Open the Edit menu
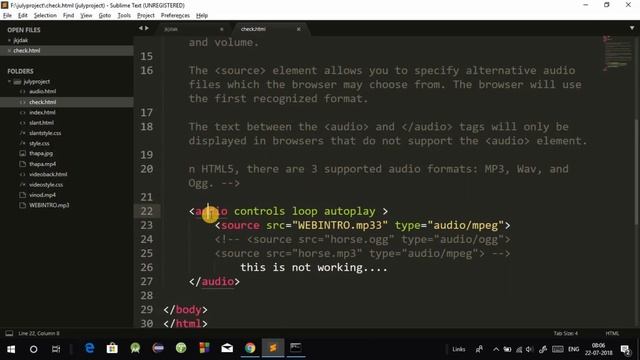640x360 pixels. [22, 16]
